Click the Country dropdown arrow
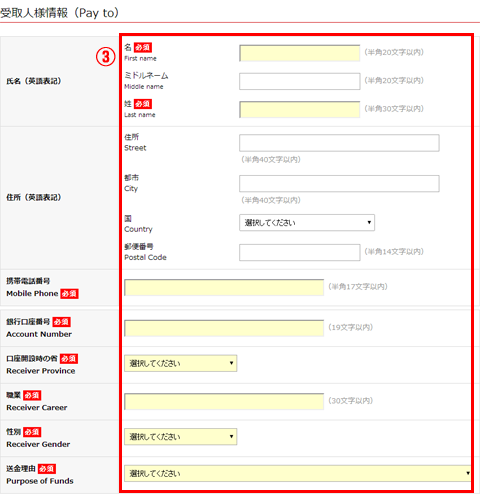 click(x=369, y=223)
